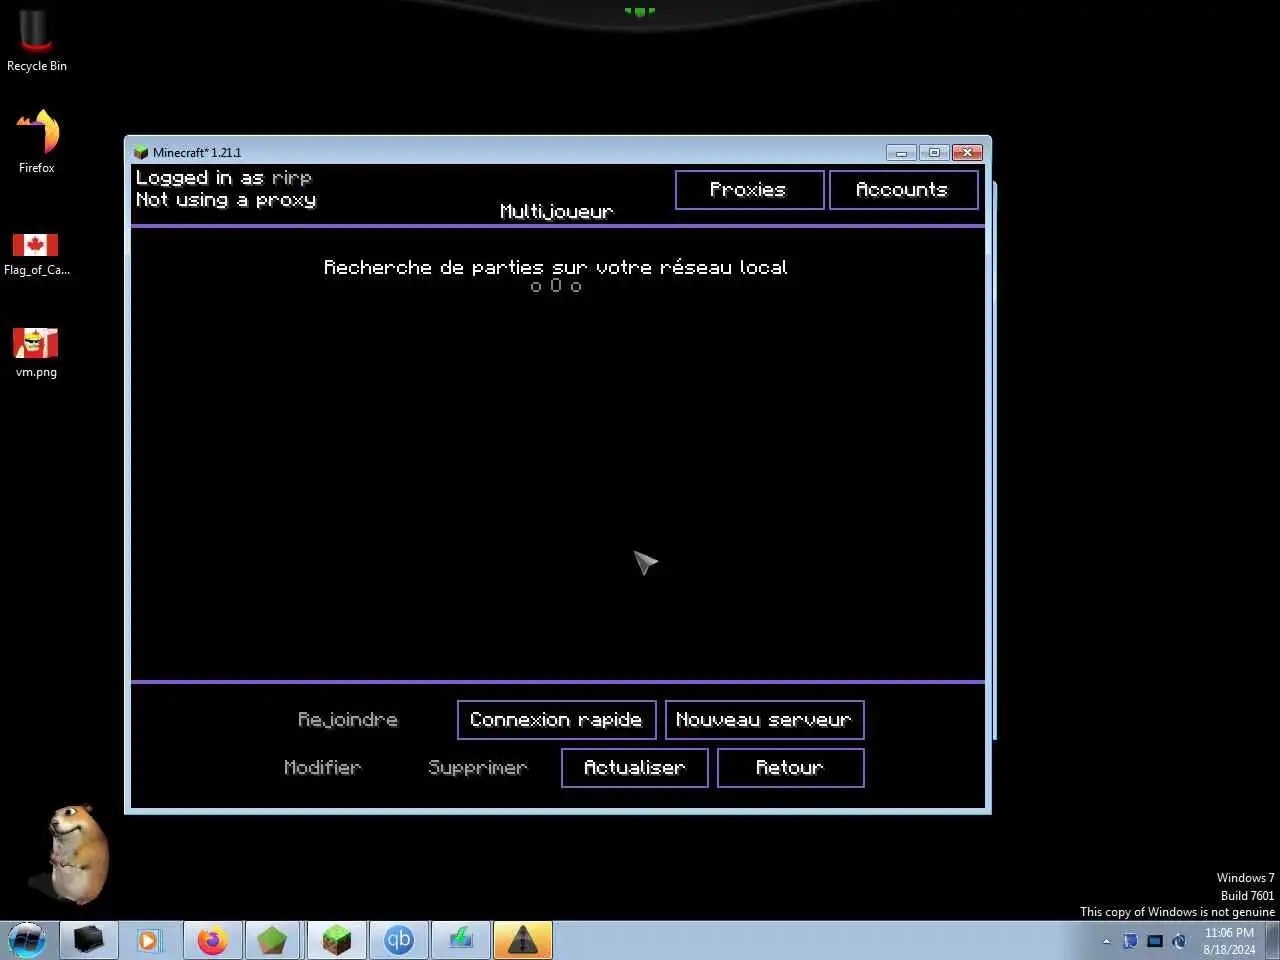Maximize the Minecraft 1.21.1 window
The image size is (1280, 960).
pos(934,153)
